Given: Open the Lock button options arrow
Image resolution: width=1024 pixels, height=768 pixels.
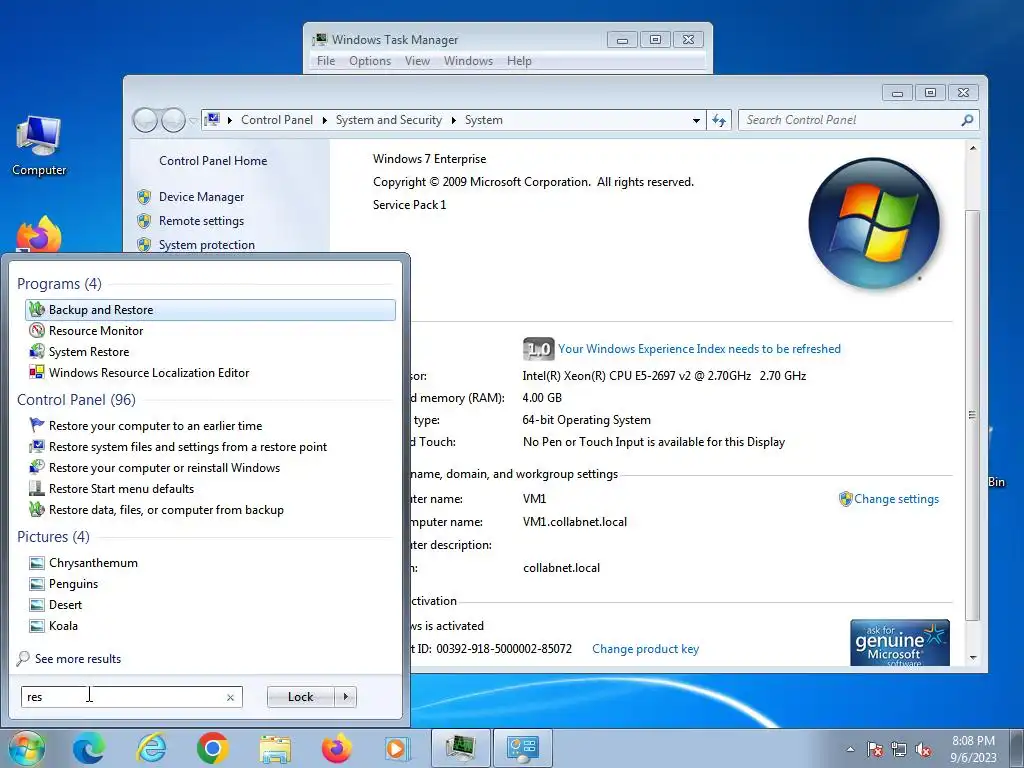Looking at the screenshot, I should (346, 697).
